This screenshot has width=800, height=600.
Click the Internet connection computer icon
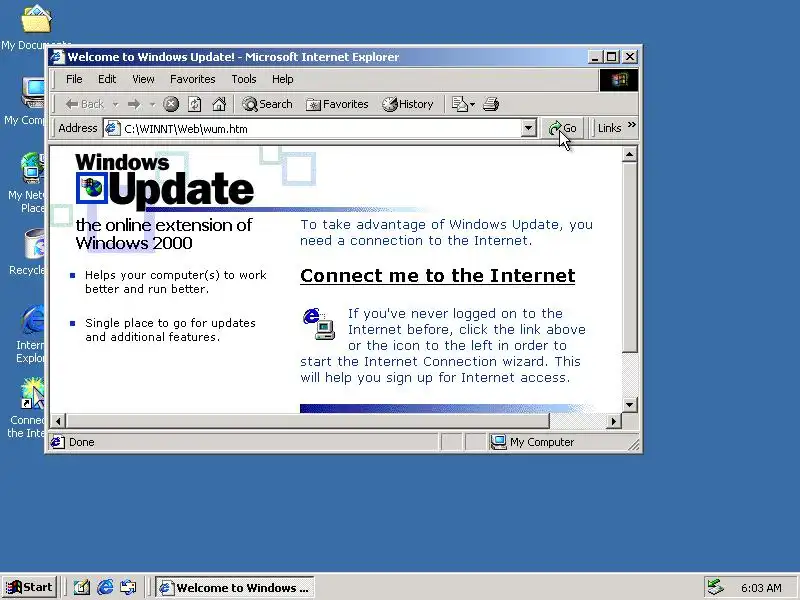pos(318,324)
